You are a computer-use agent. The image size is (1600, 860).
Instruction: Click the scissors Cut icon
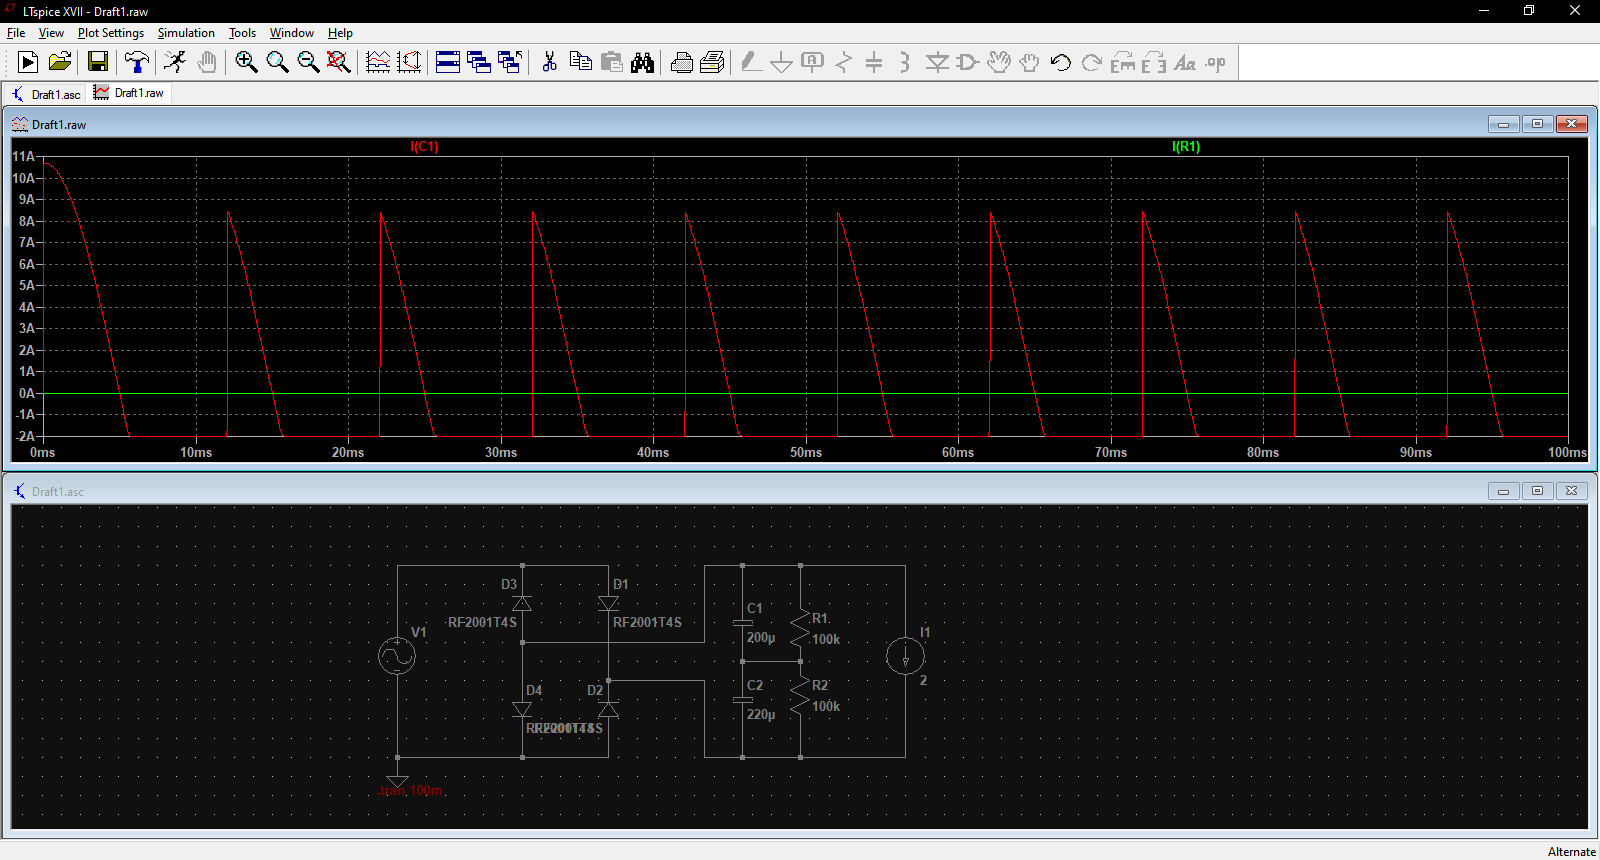click(x=549, y=62)
